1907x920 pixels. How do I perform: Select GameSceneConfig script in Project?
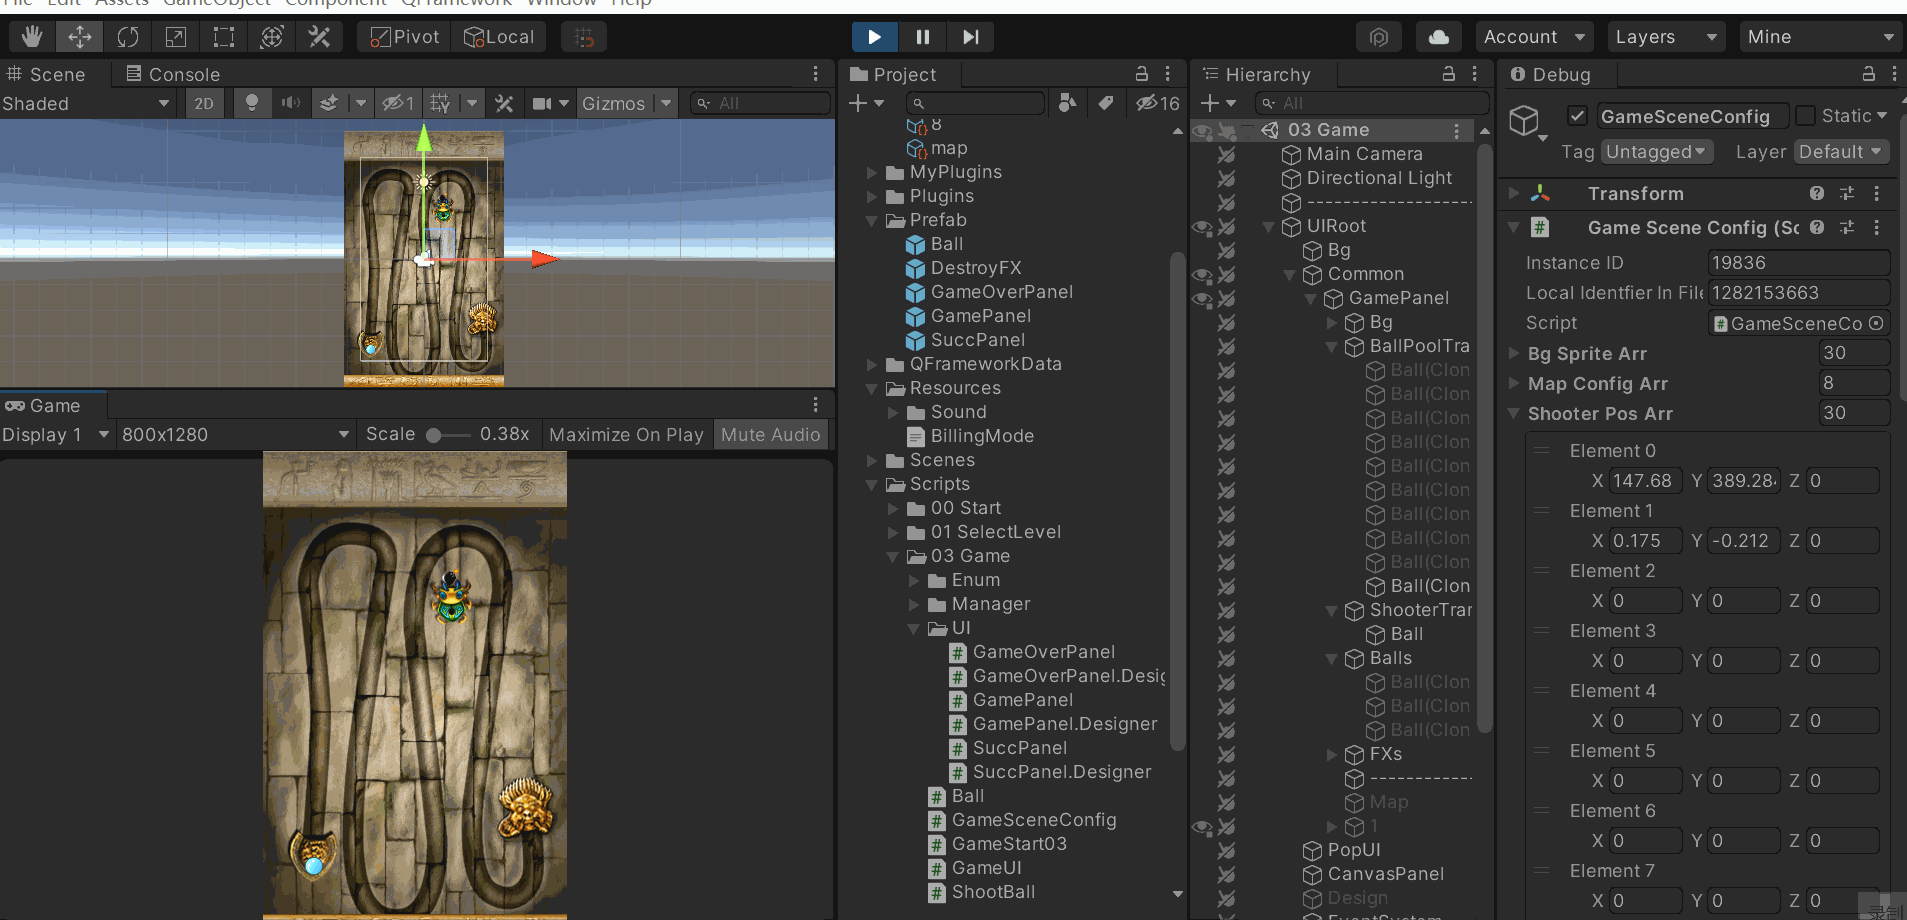[x=1022, y=820]
